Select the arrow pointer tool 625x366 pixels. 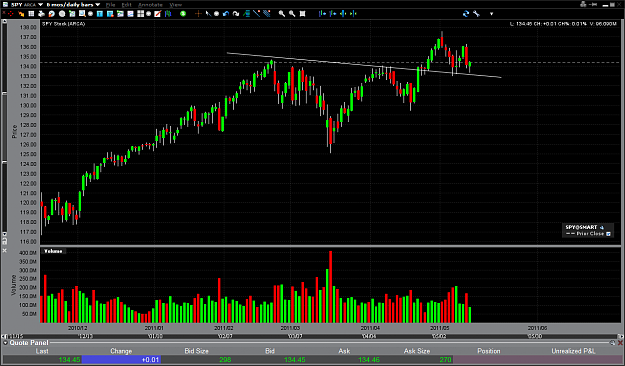click(208, 14)
